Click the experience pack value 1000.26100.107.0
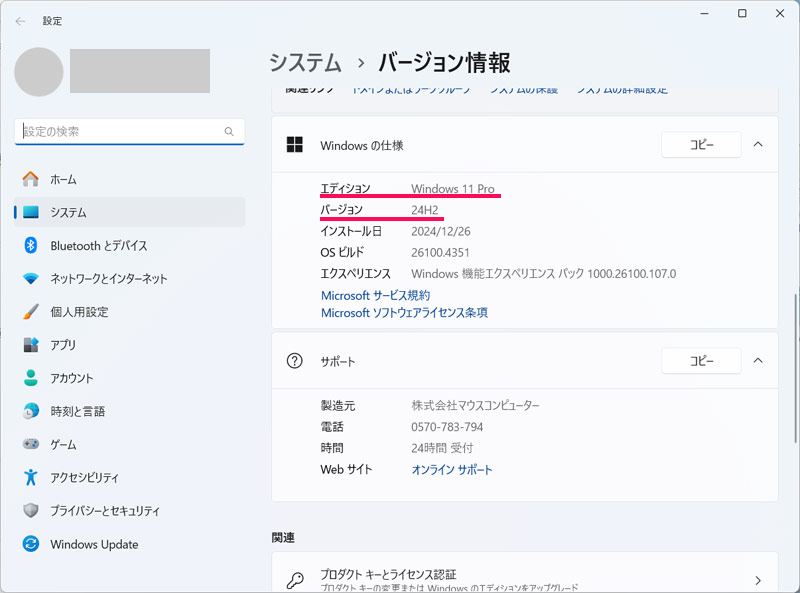Screen dimensions: 800x593 (x=631, y=274)
